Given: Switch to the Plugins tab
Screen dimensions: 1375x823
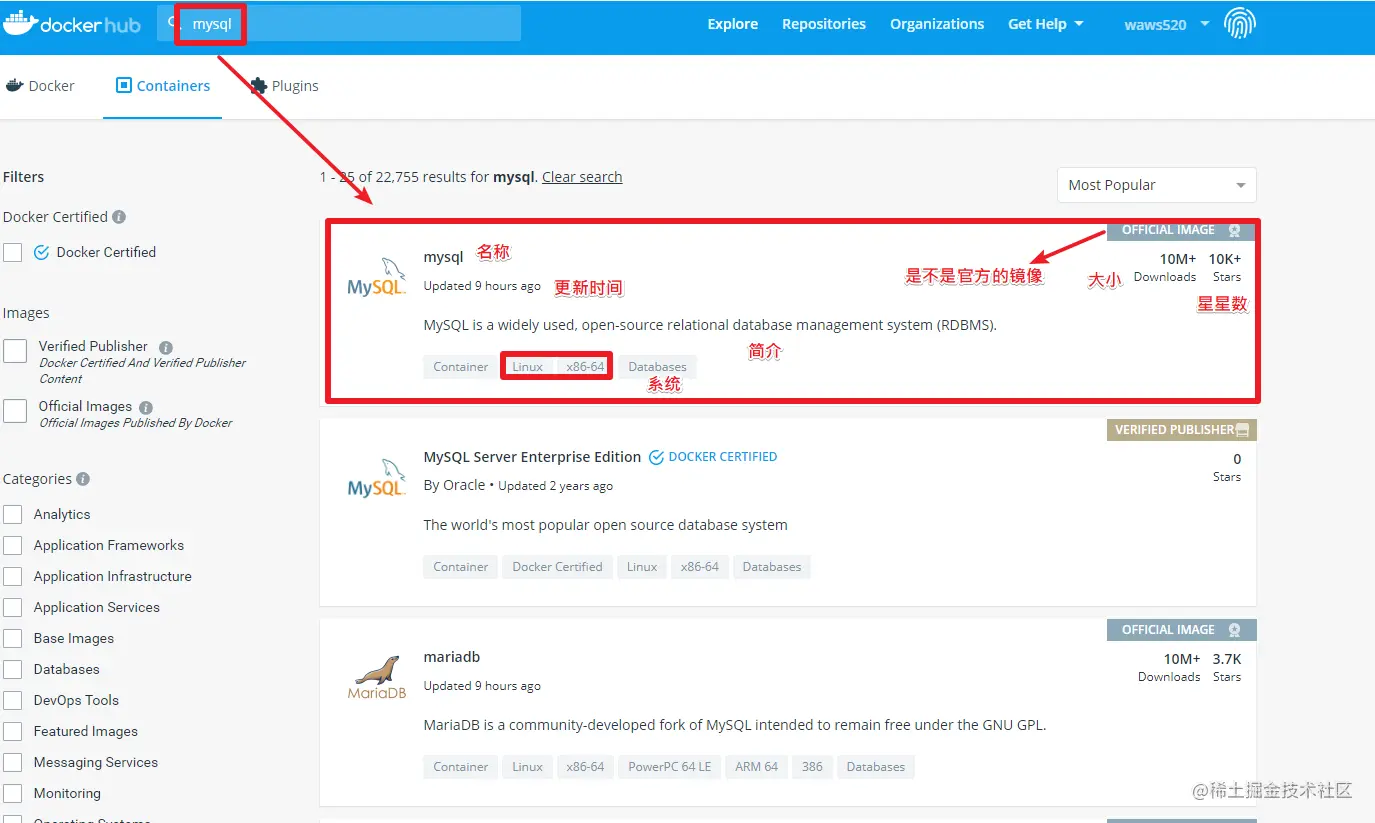Looking at the screenshot, I should (284, 86).
